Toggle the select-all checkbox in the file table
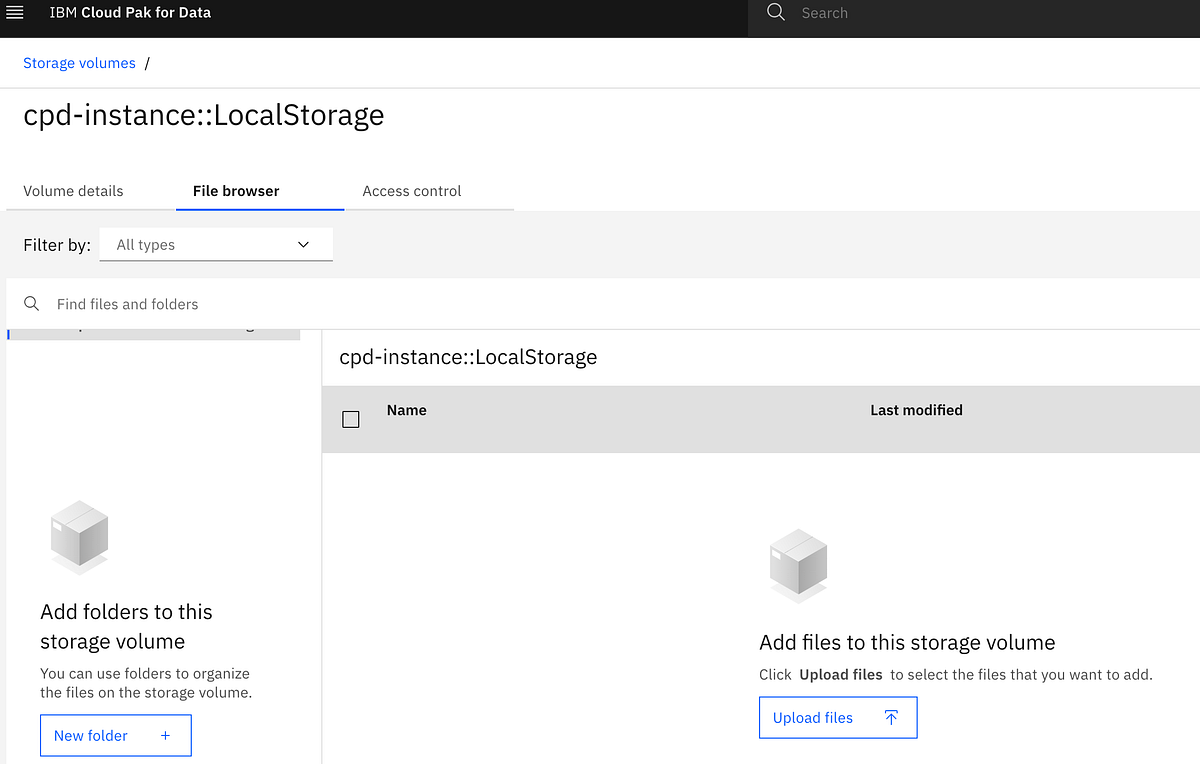This screenshot has height=764, width=1200. (350, 419)
